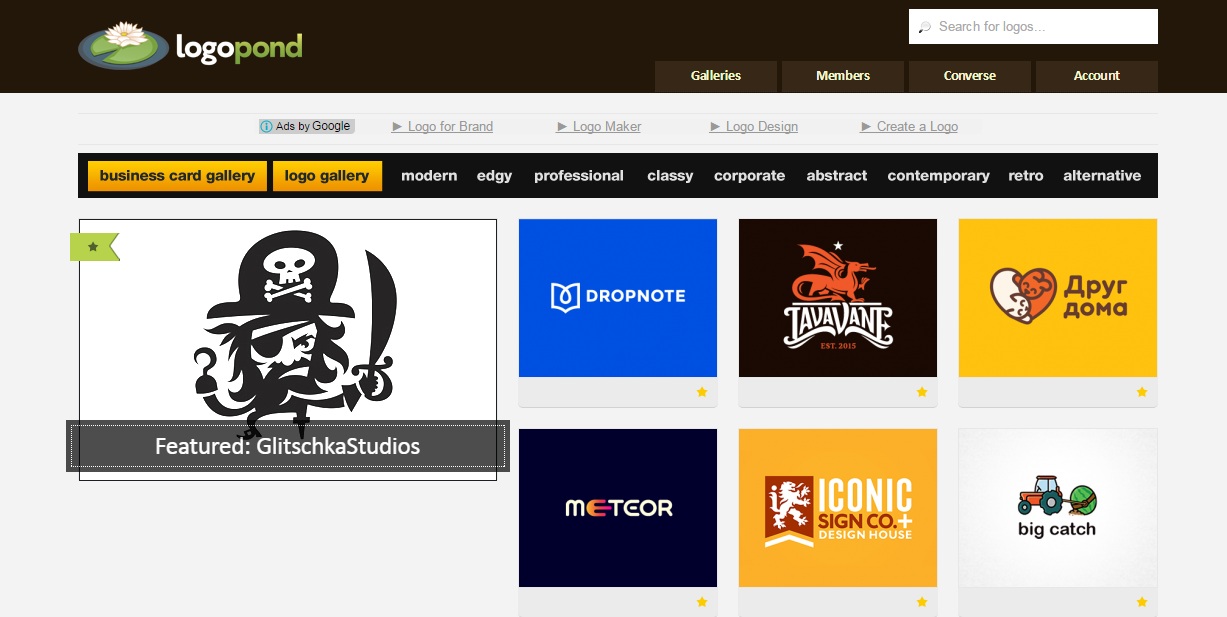Open the featured pirate logo thumbnail
Screen dimensions: 1227x617
(288, 350)
